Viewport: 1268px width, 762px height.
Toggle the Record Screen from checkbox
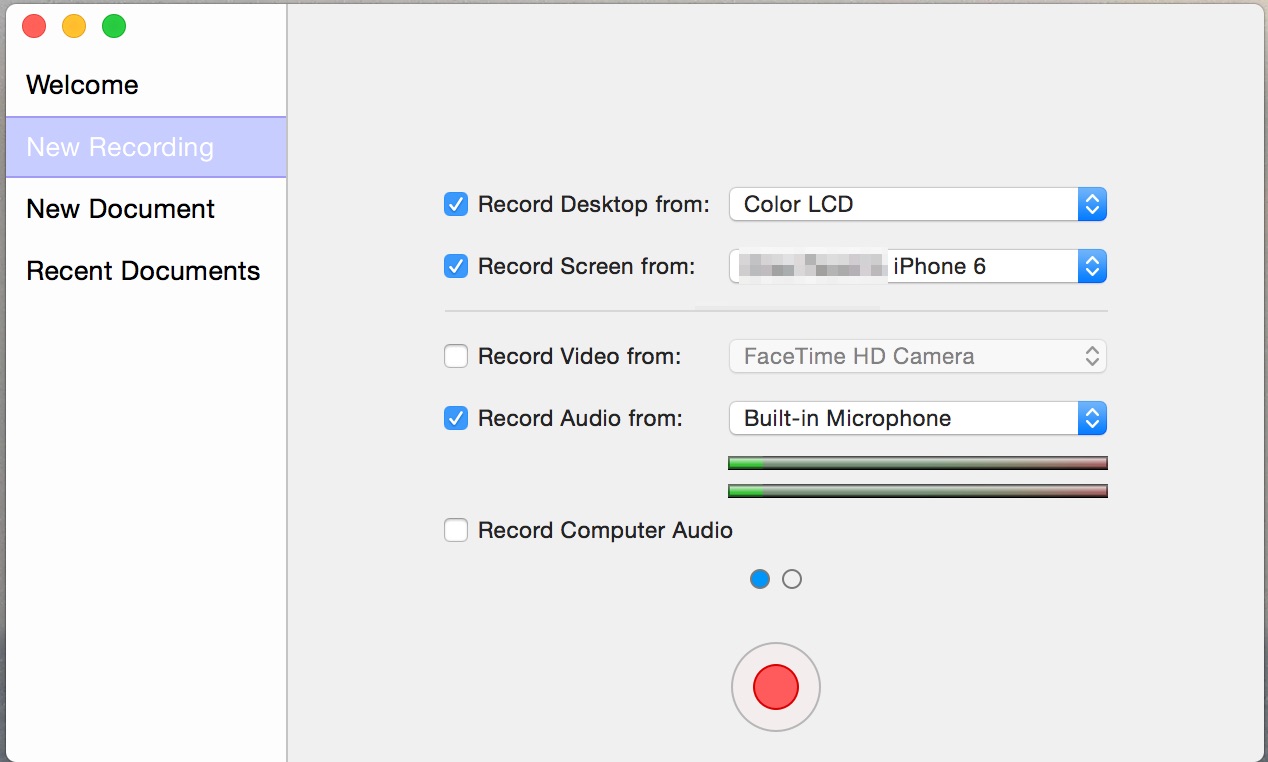456,267
